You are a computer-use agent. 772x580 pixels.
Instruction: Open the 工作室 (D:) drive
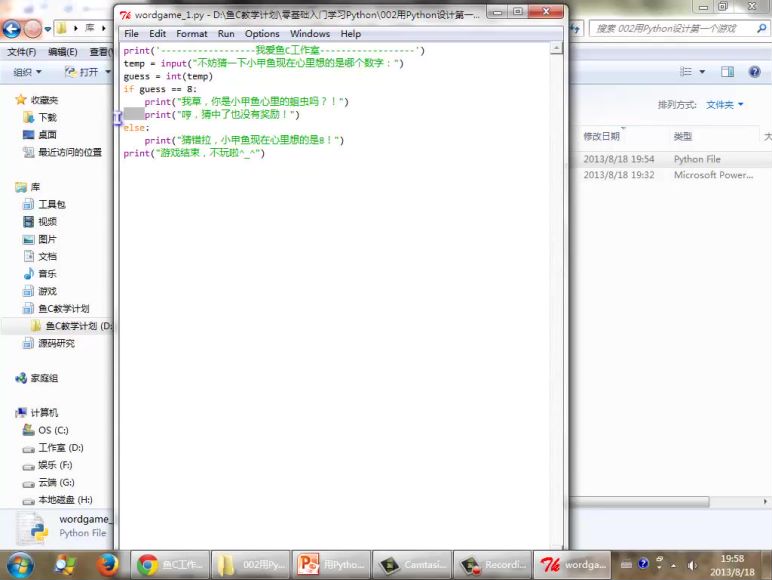[x=61, y=448]
